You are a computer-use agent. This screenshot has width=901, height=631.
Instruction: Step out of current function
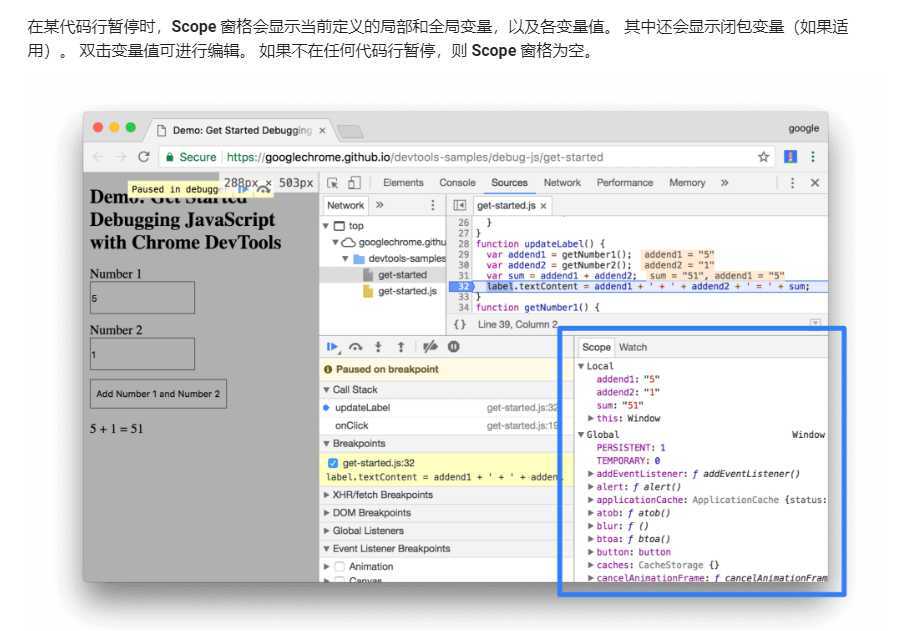(401, 347)
